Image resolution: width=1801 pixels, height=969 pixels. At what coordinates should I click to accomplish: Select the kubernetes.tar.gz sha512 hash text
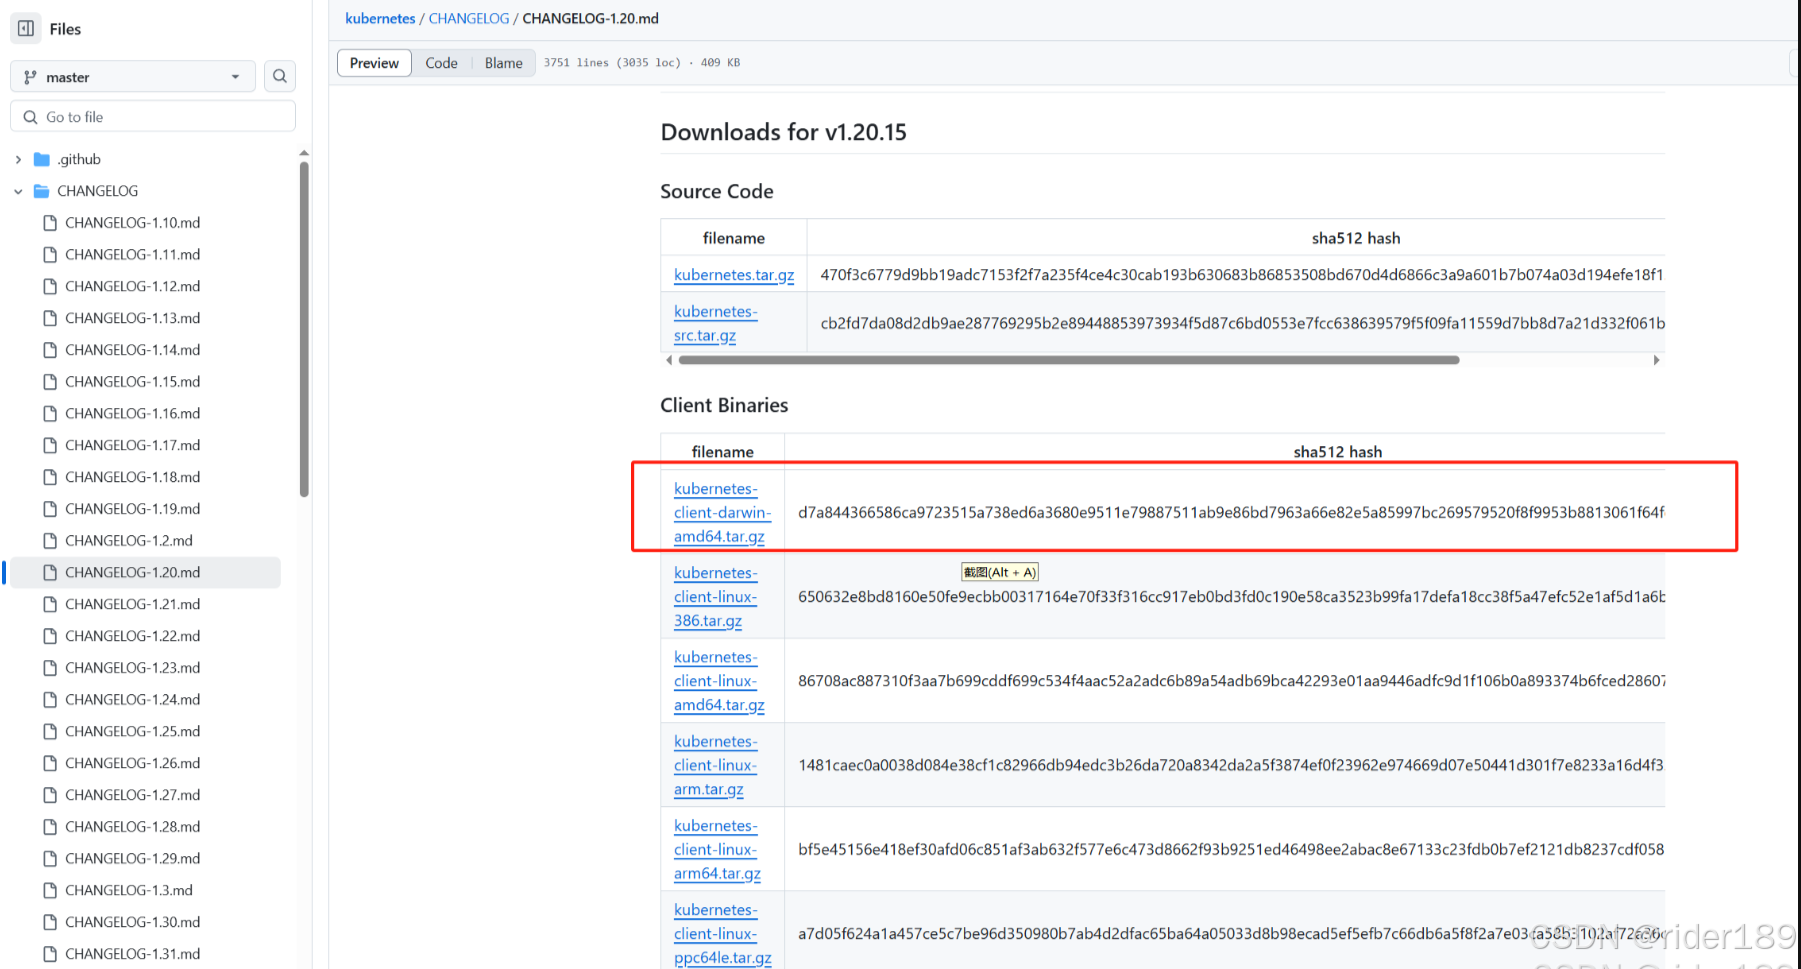tap(1242, 275)
